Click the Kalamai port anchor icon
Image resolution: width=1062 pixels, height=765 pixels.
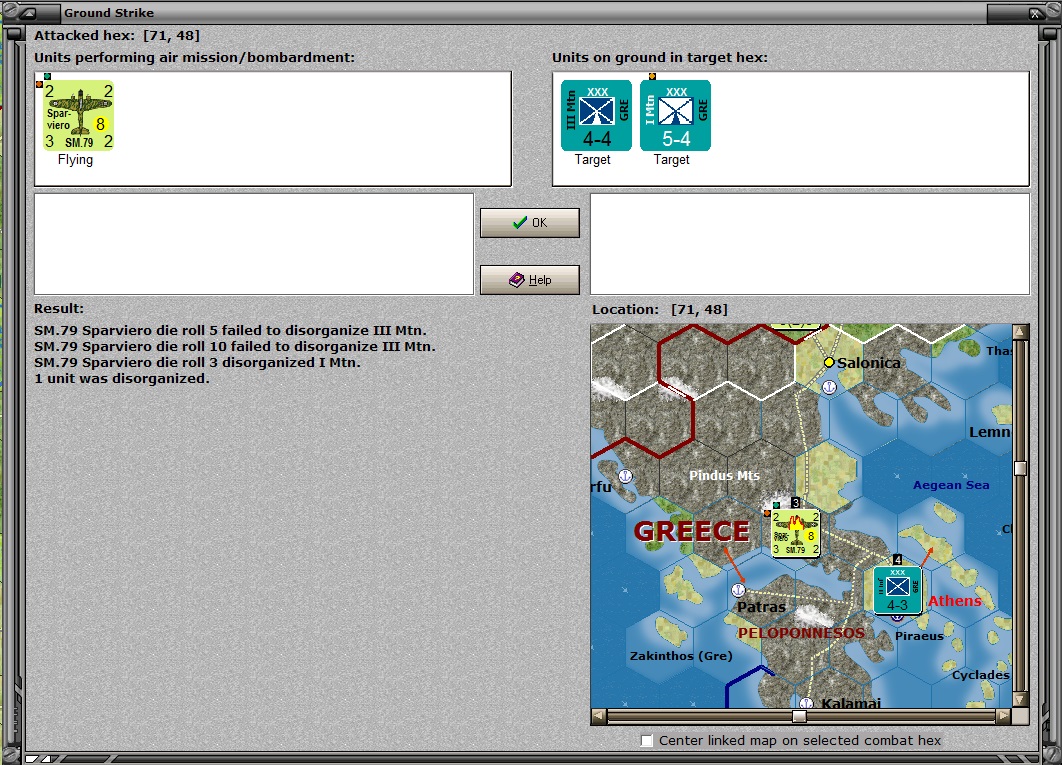click(x=805, y=703)
